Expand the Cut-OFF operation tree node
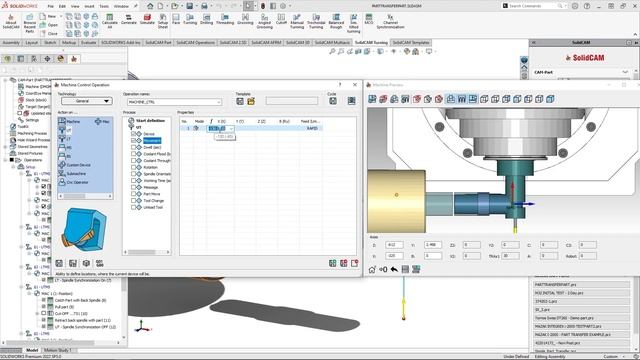 pos(38,313)
